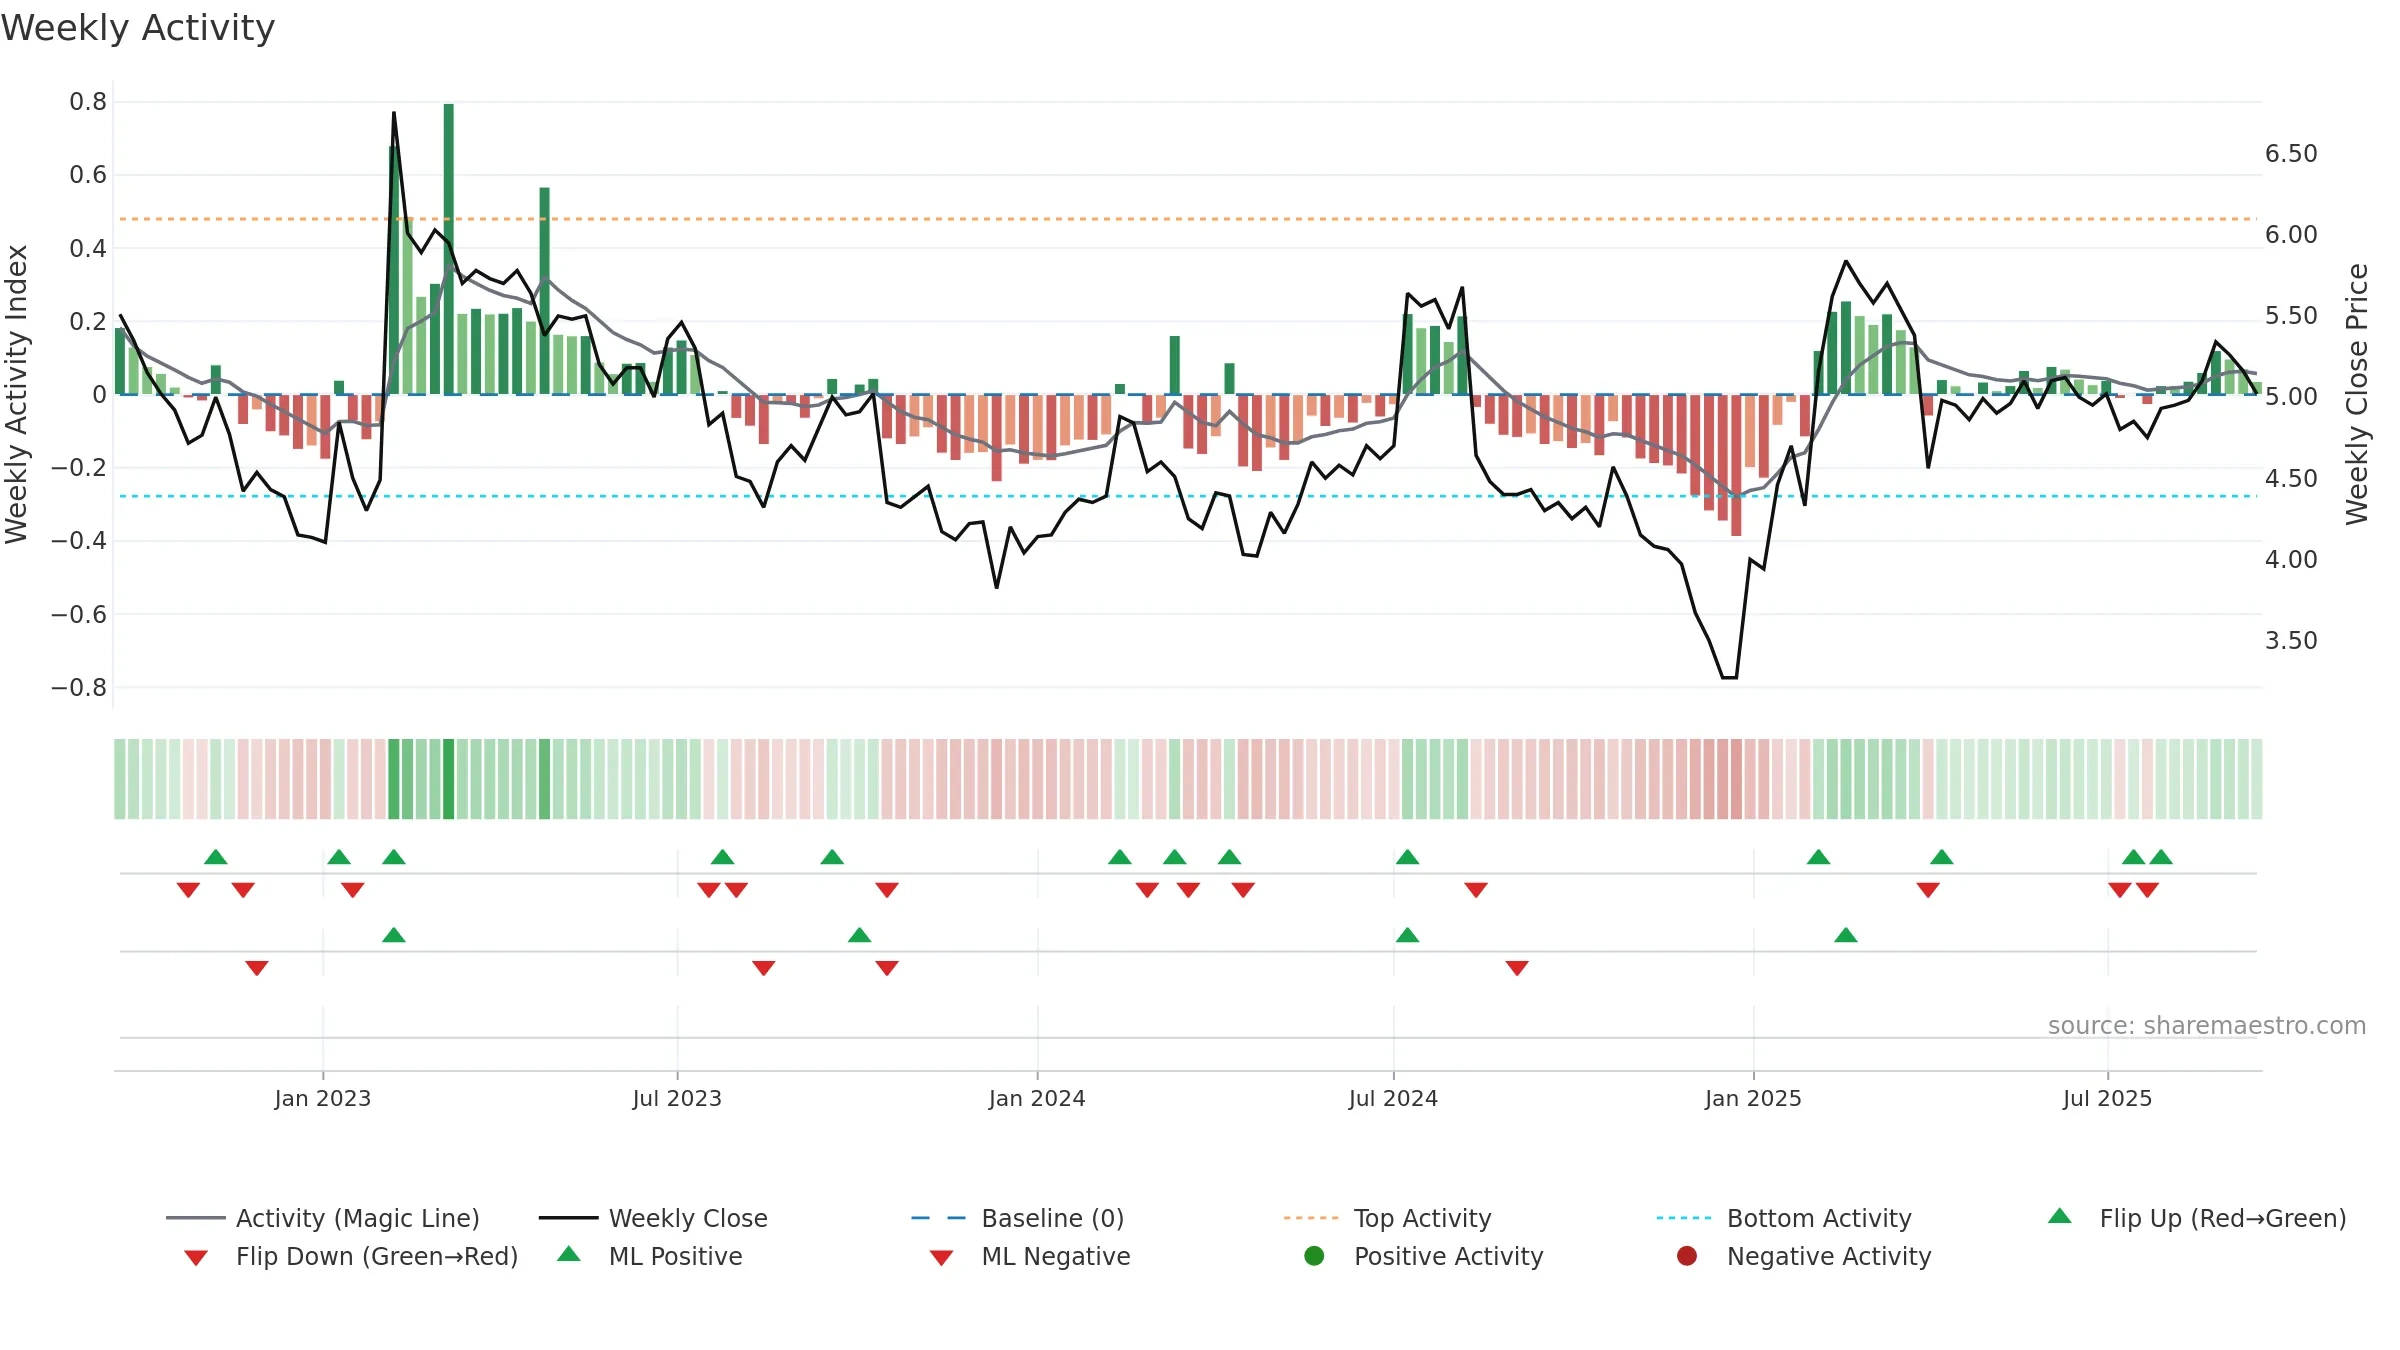
Task: Select the Jul 2023 x-axis label
Action: click(x=677, y=1098)
